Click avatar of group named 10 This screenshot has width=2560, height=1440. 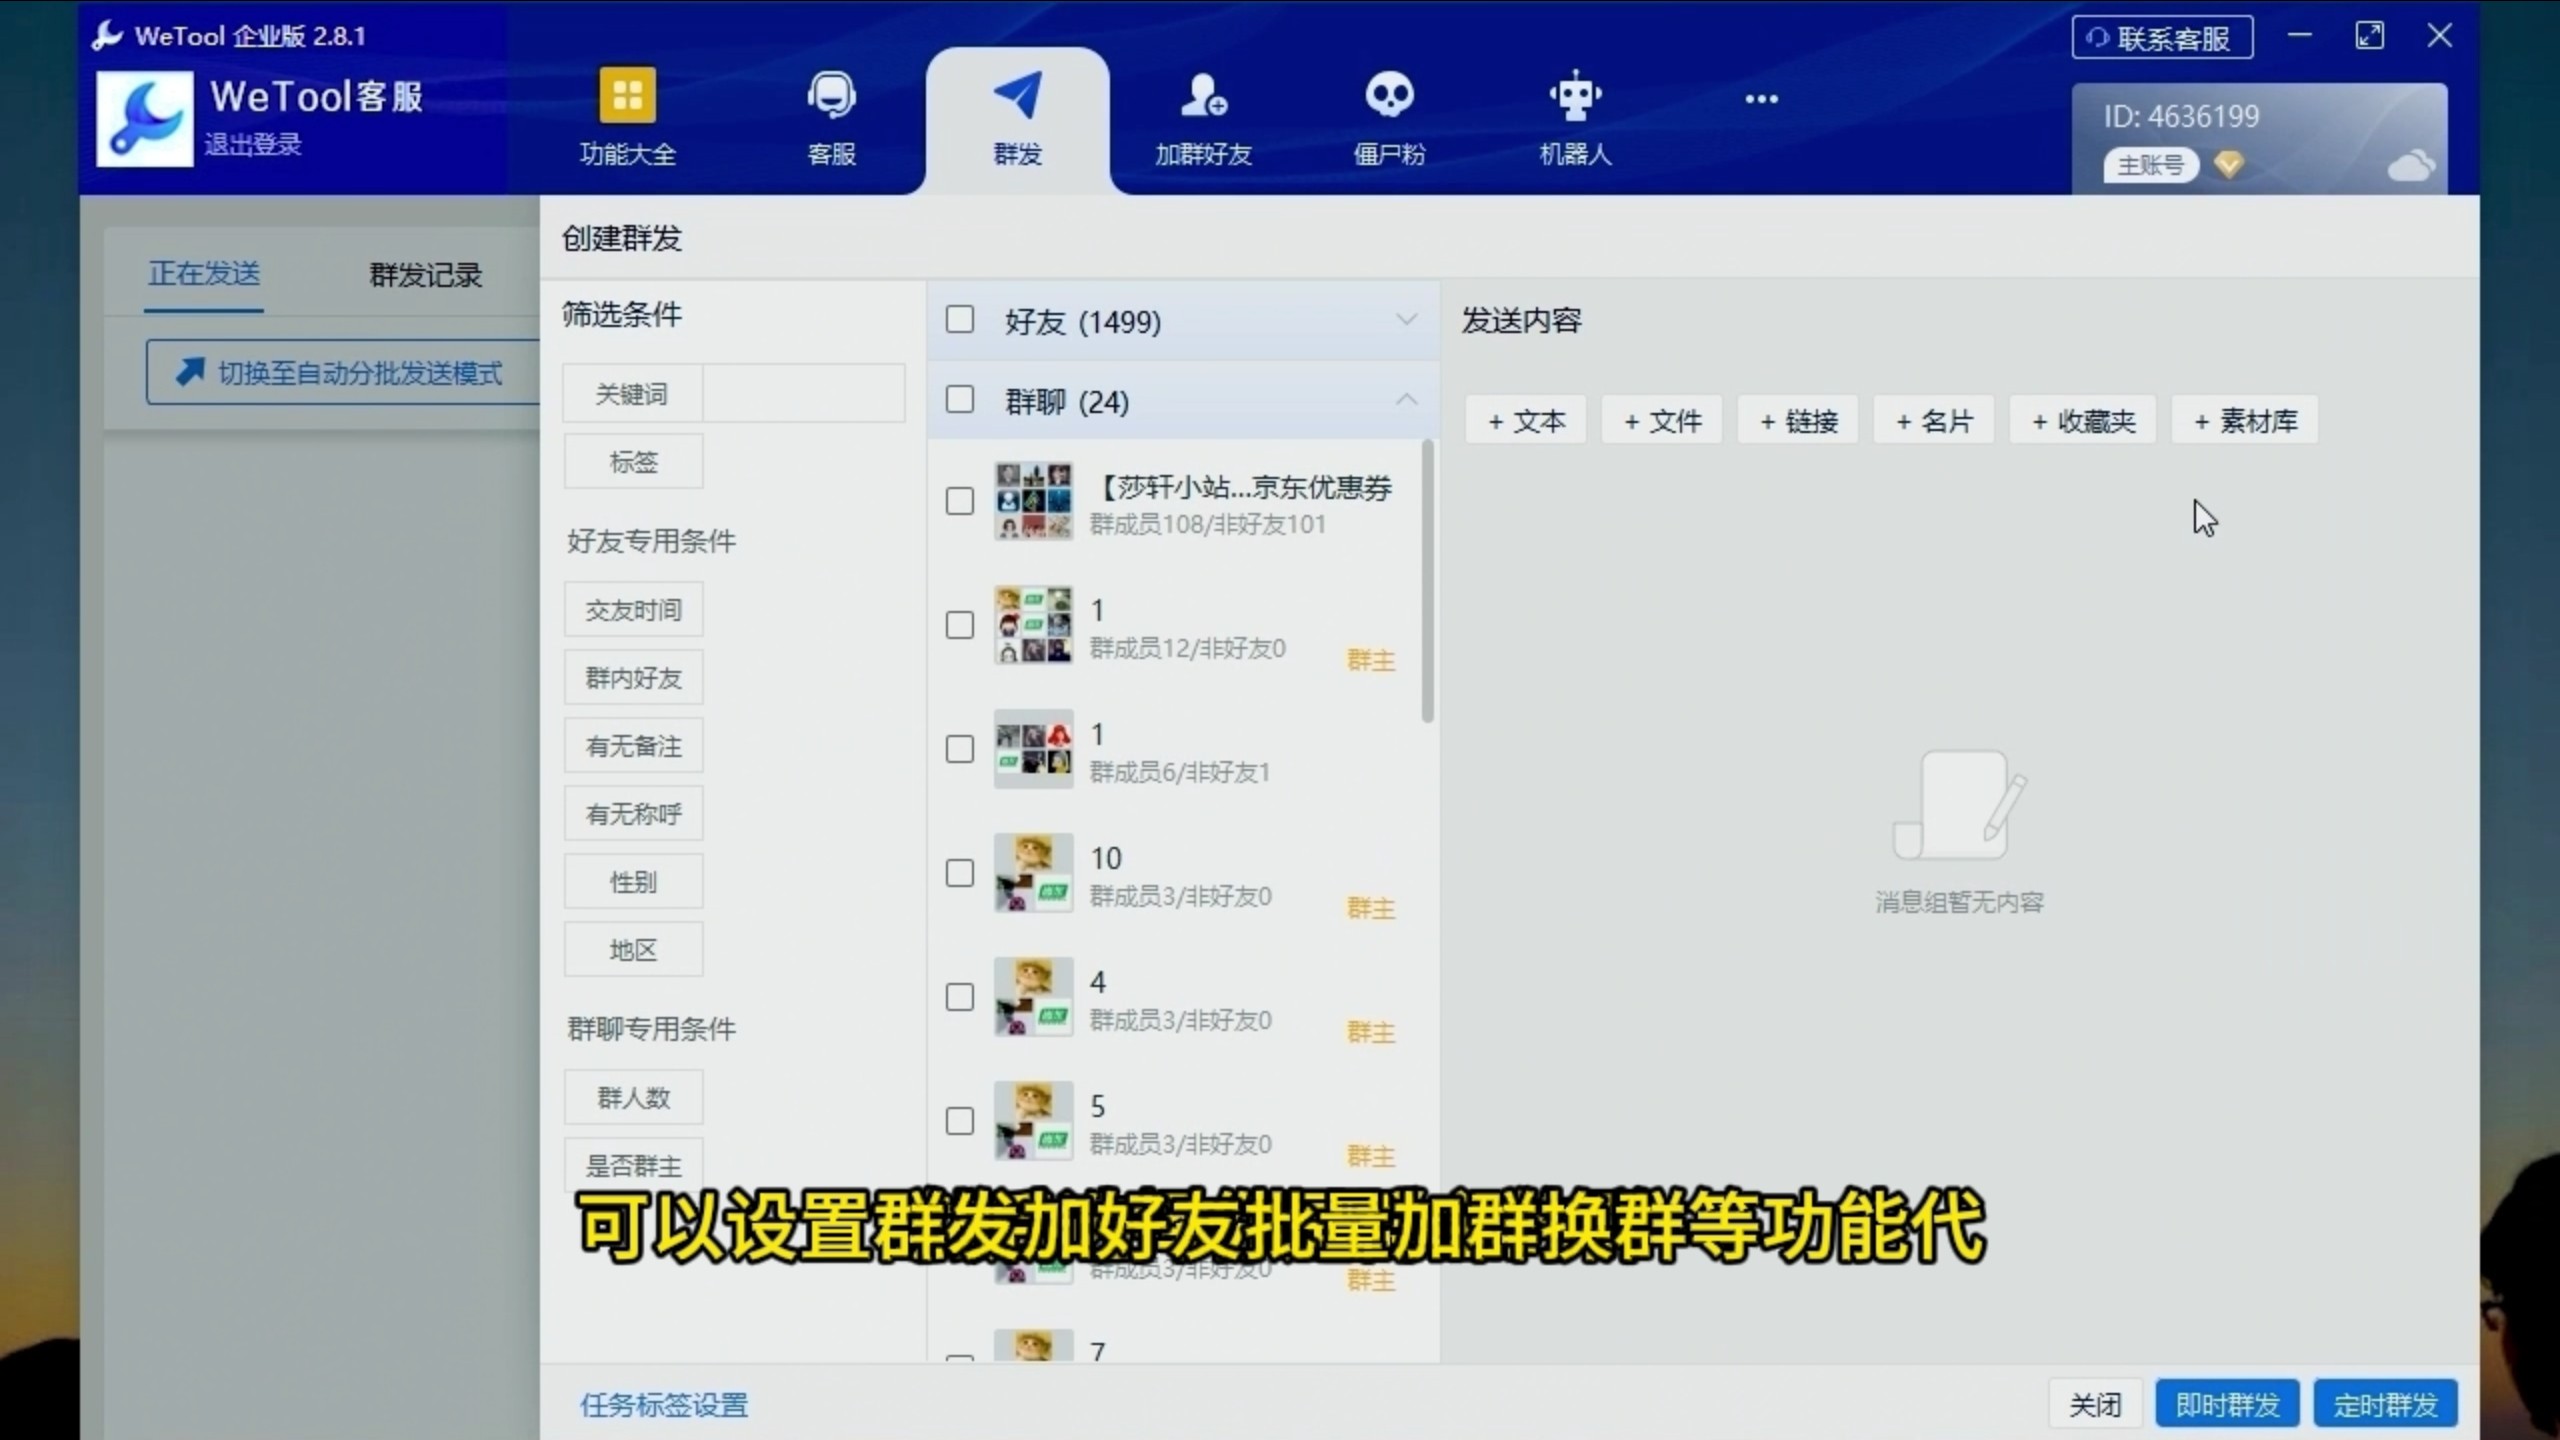(x=1033, y=873)
